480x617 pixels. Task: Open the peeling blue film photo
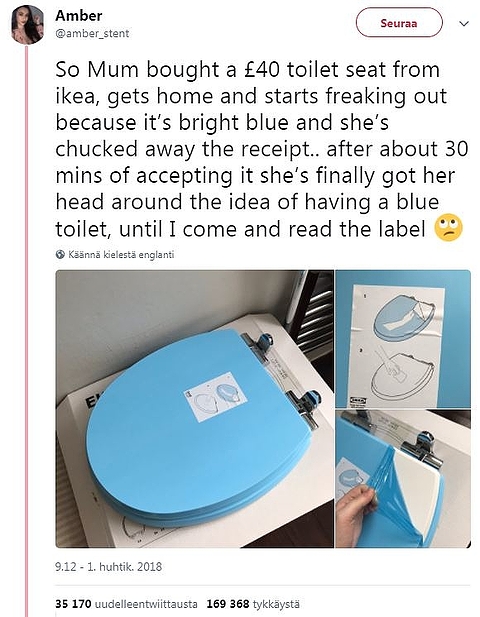pos(403,478)
